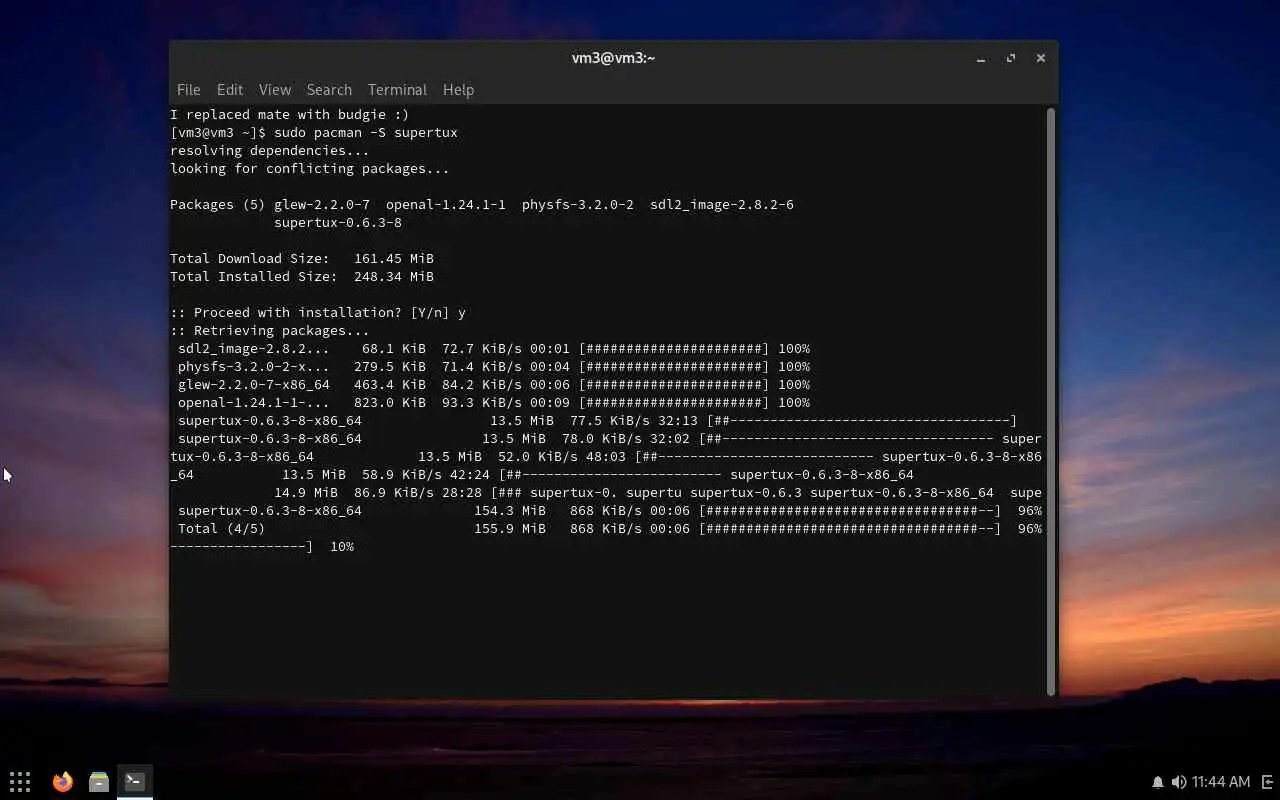Click the 'openal-1.24.1-1-...' download row

click(x=494, y=402)
